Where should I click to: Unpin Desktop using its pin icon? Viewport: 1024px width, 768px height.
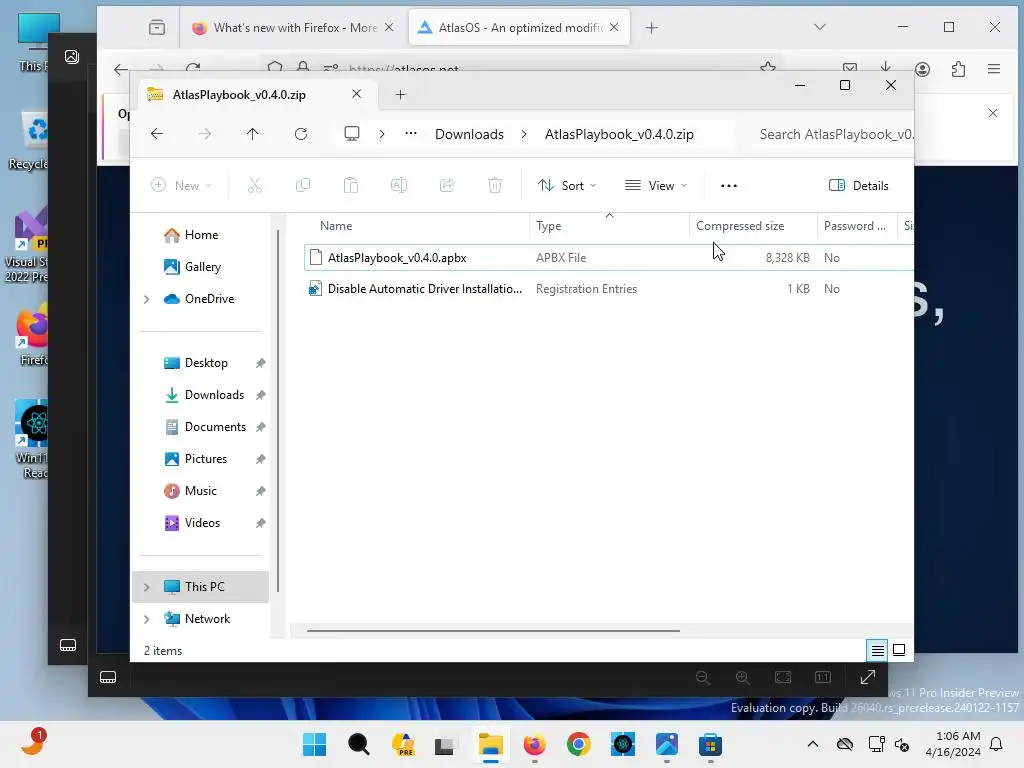point(261,363)
